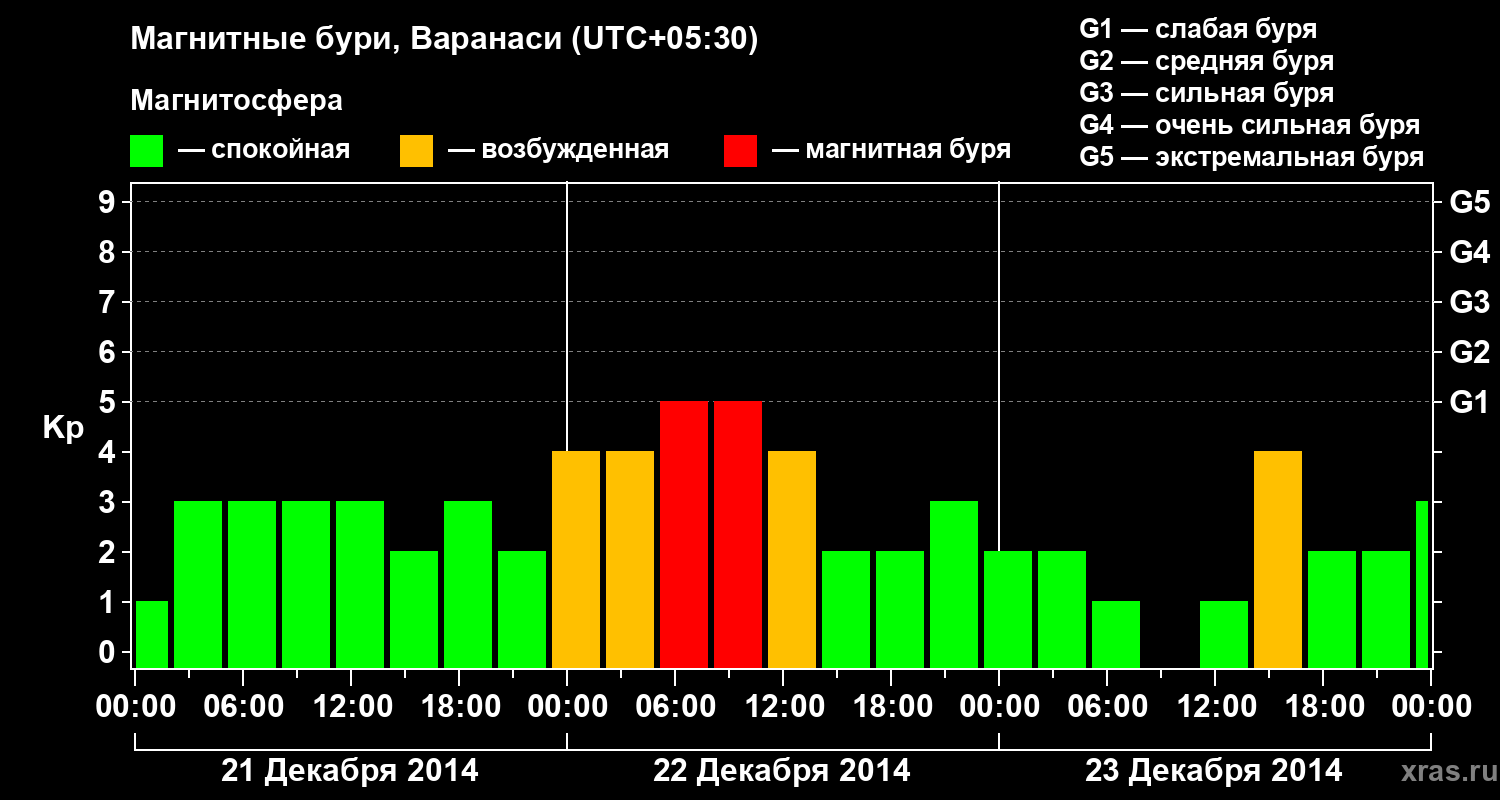Click the green 'спокойная' legend swatch
The image size is (1500, 800).
147,151
